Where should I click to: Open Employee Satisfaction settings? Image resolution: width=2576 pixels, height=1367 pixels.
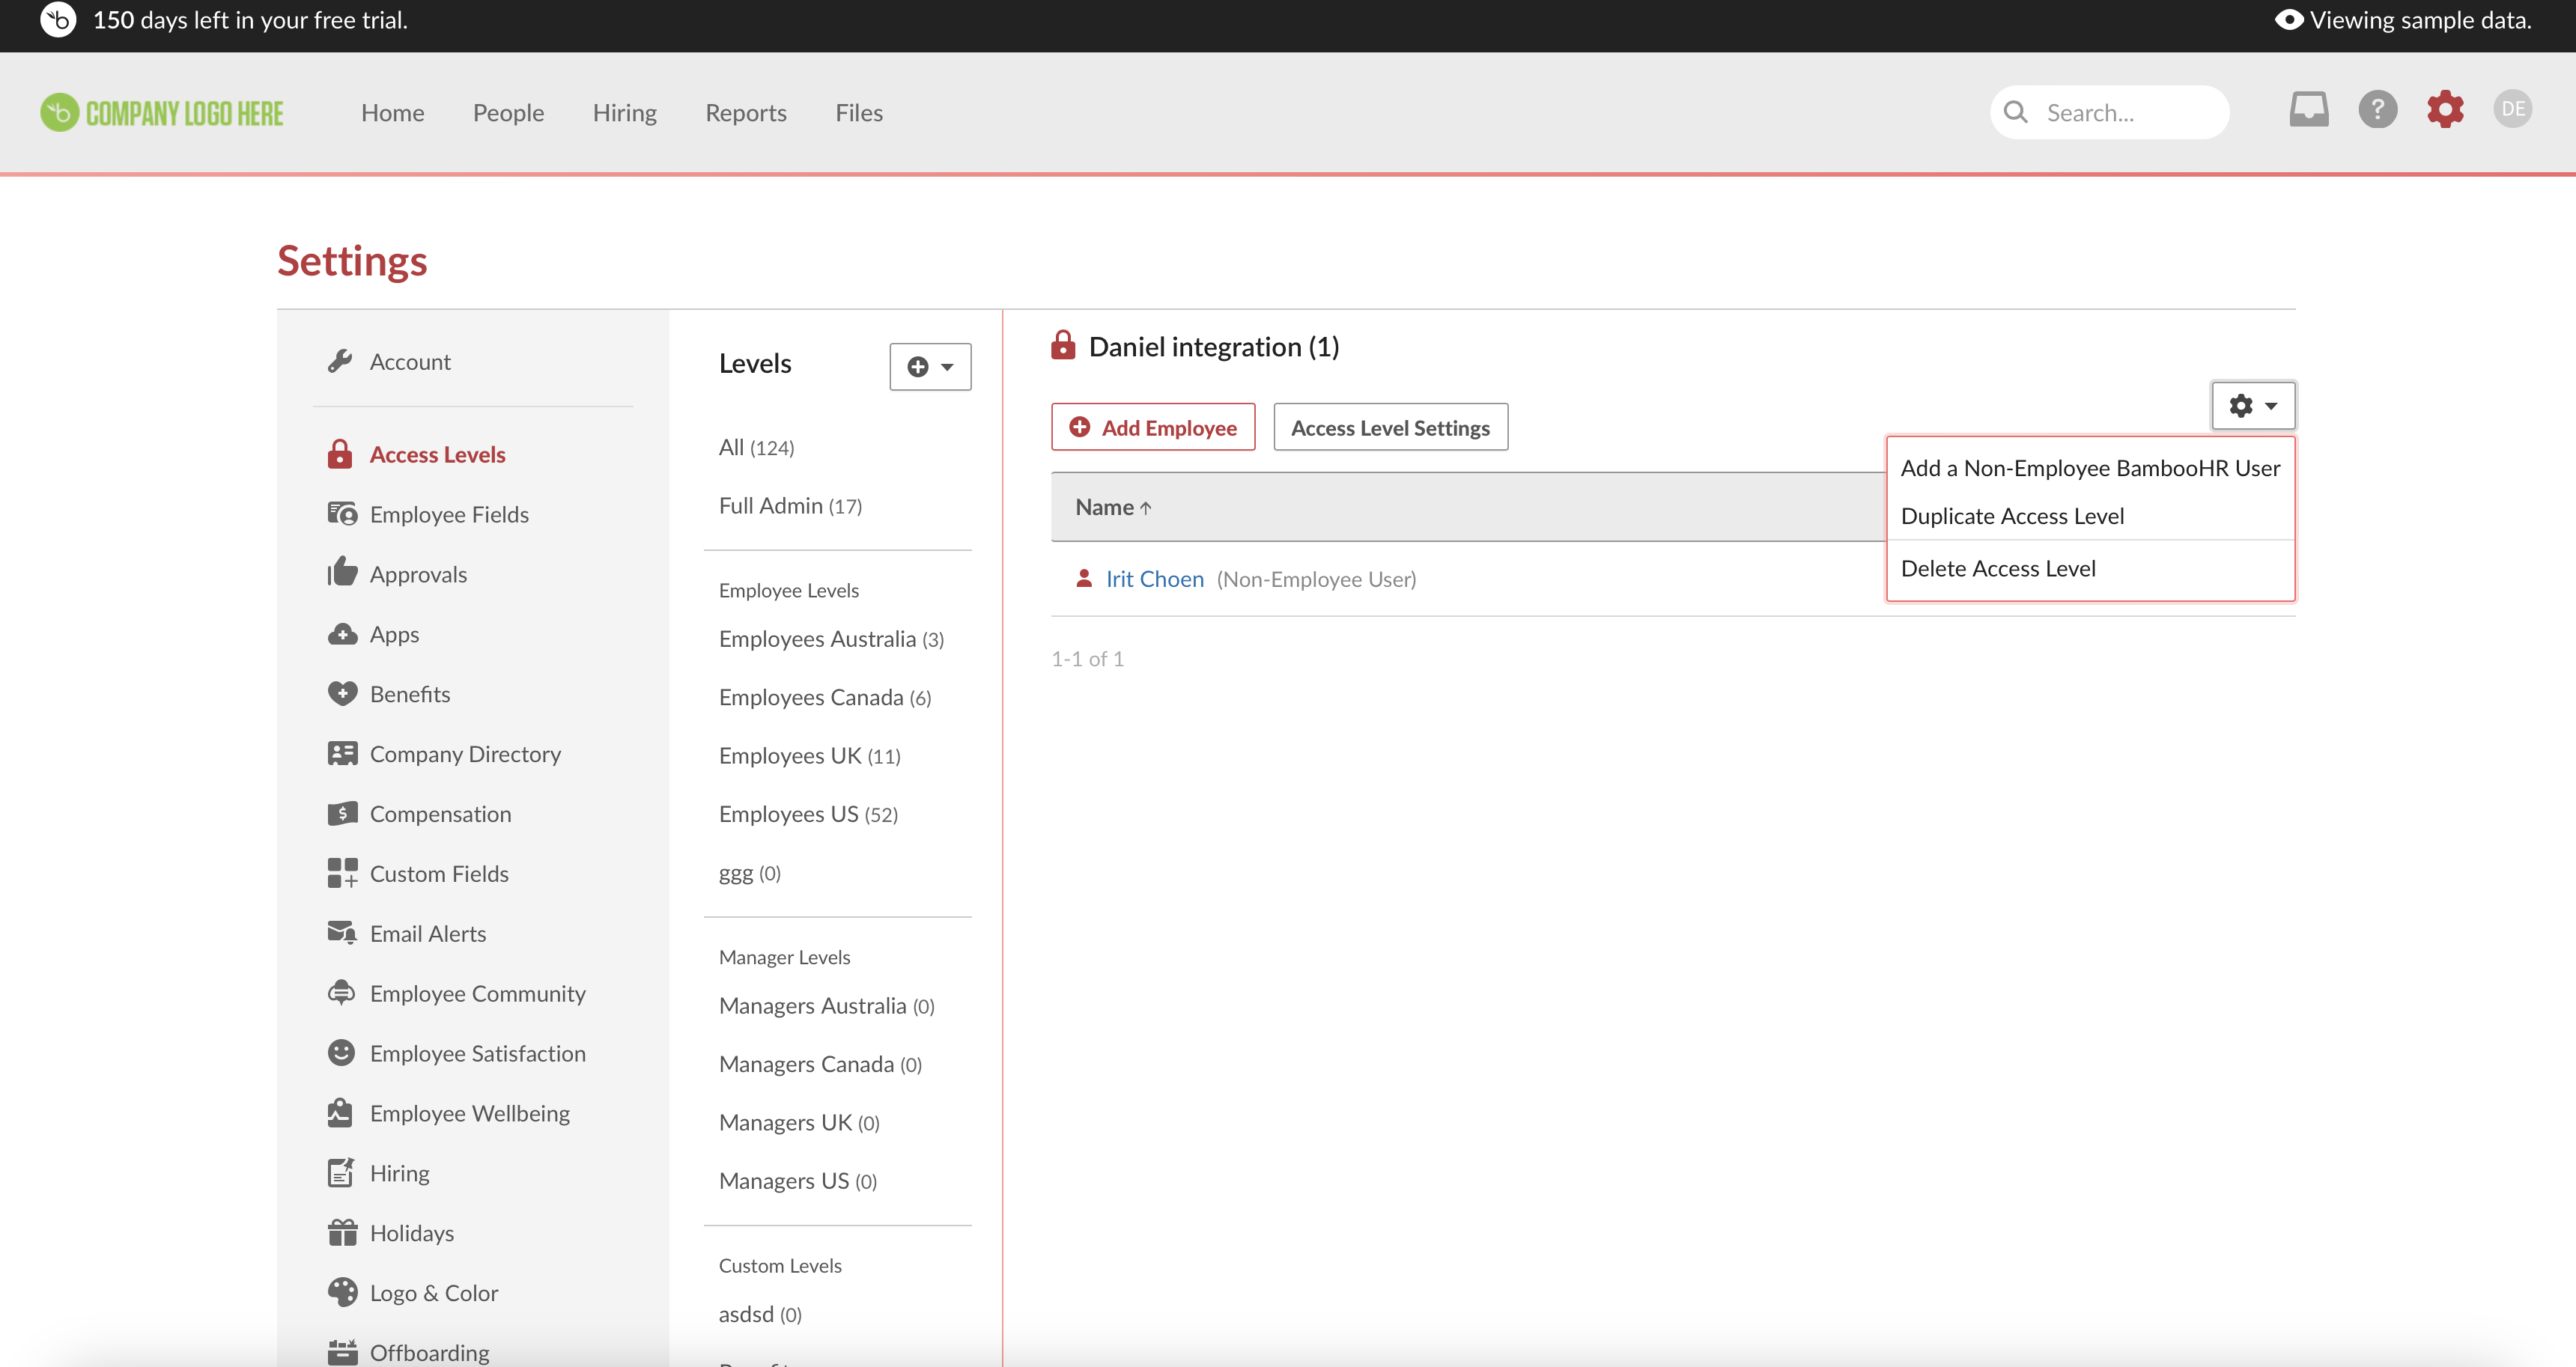pos(456,1054)
